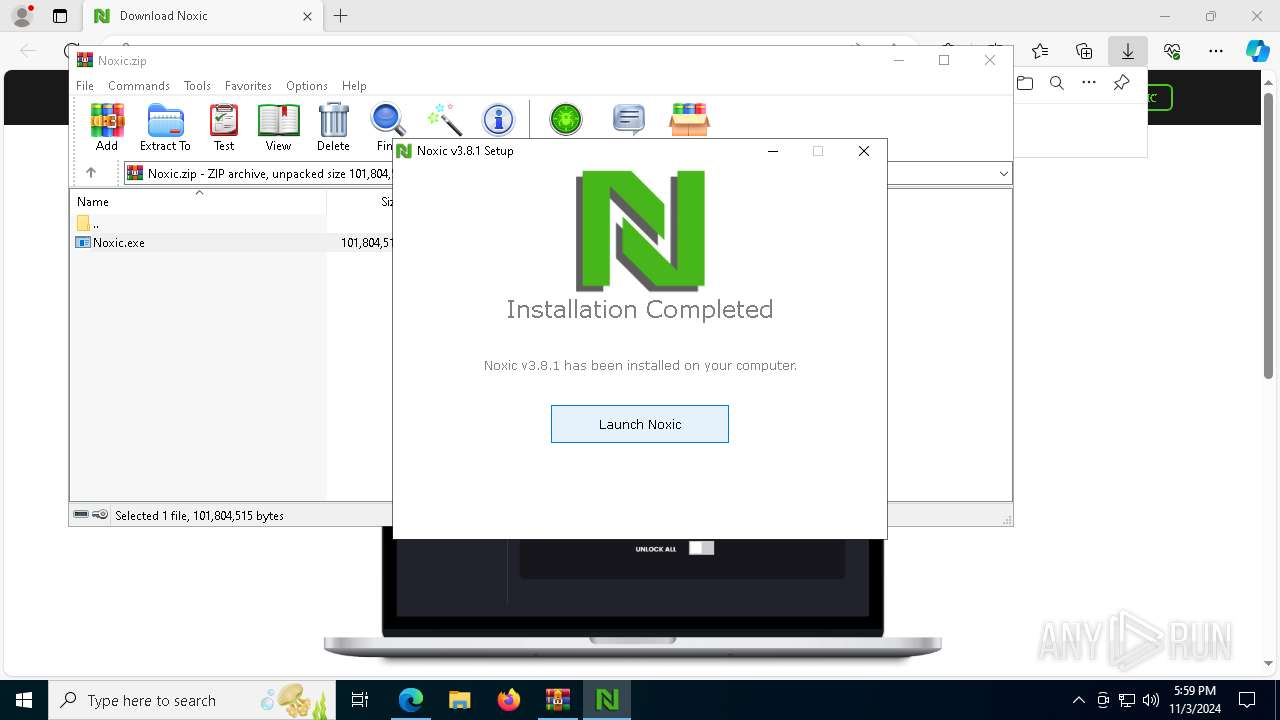Click the Comment speech bubble icon

(628, 120)
